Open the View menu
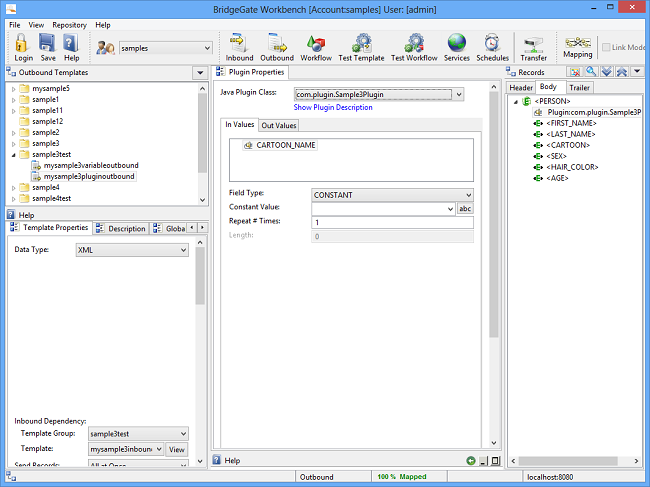Viewport: 650px width, 487px height. coord(36,25)
